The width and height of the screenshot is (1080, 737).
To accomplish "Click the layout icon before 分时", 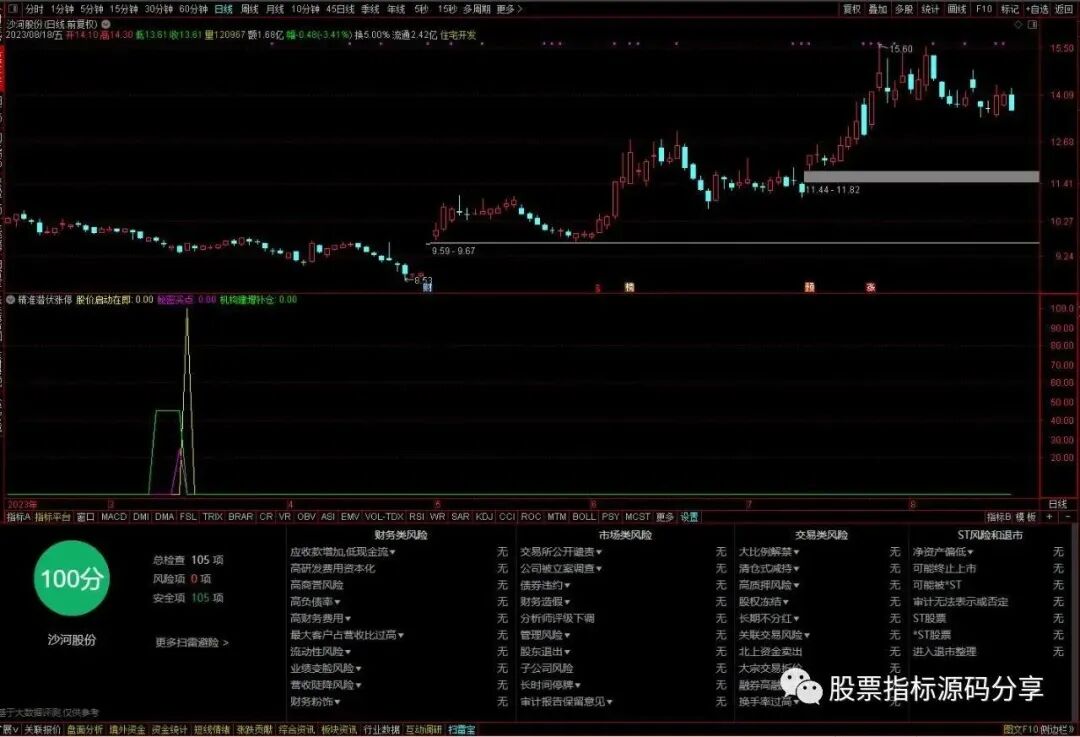I will [14, 10].
